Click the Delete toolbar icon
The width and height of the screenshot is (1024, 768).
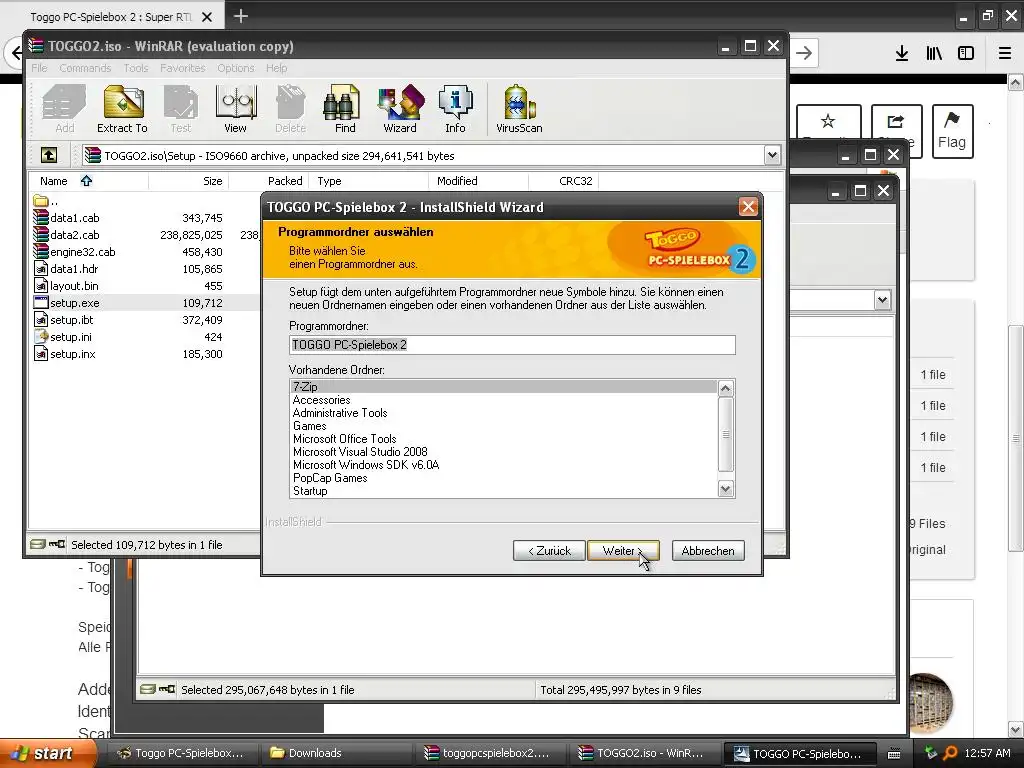click(290, 108)
